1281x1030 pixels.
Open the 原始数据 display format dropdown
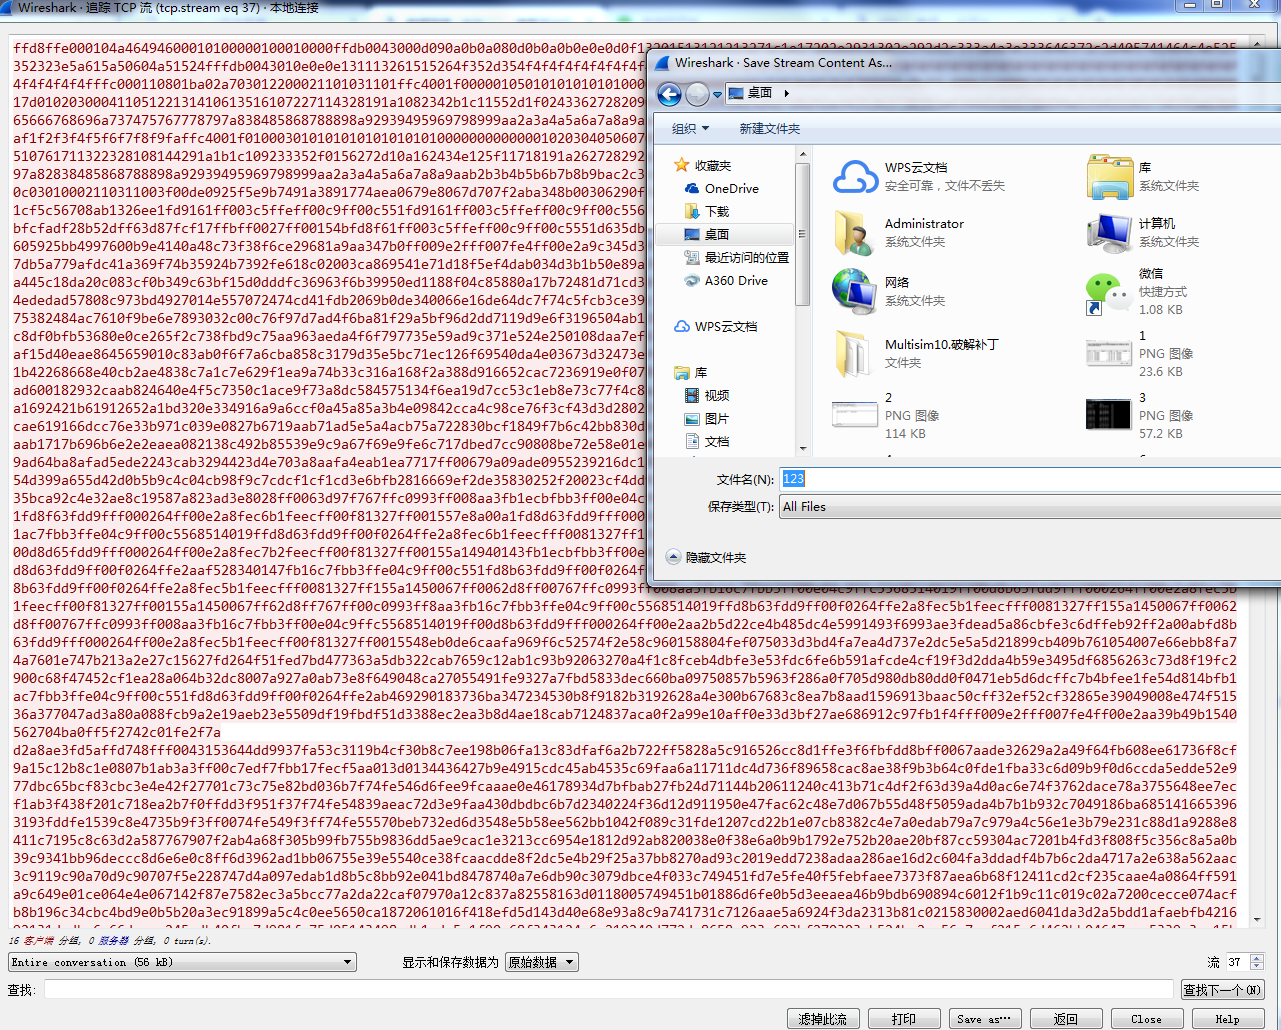click(x=542, y=962)
